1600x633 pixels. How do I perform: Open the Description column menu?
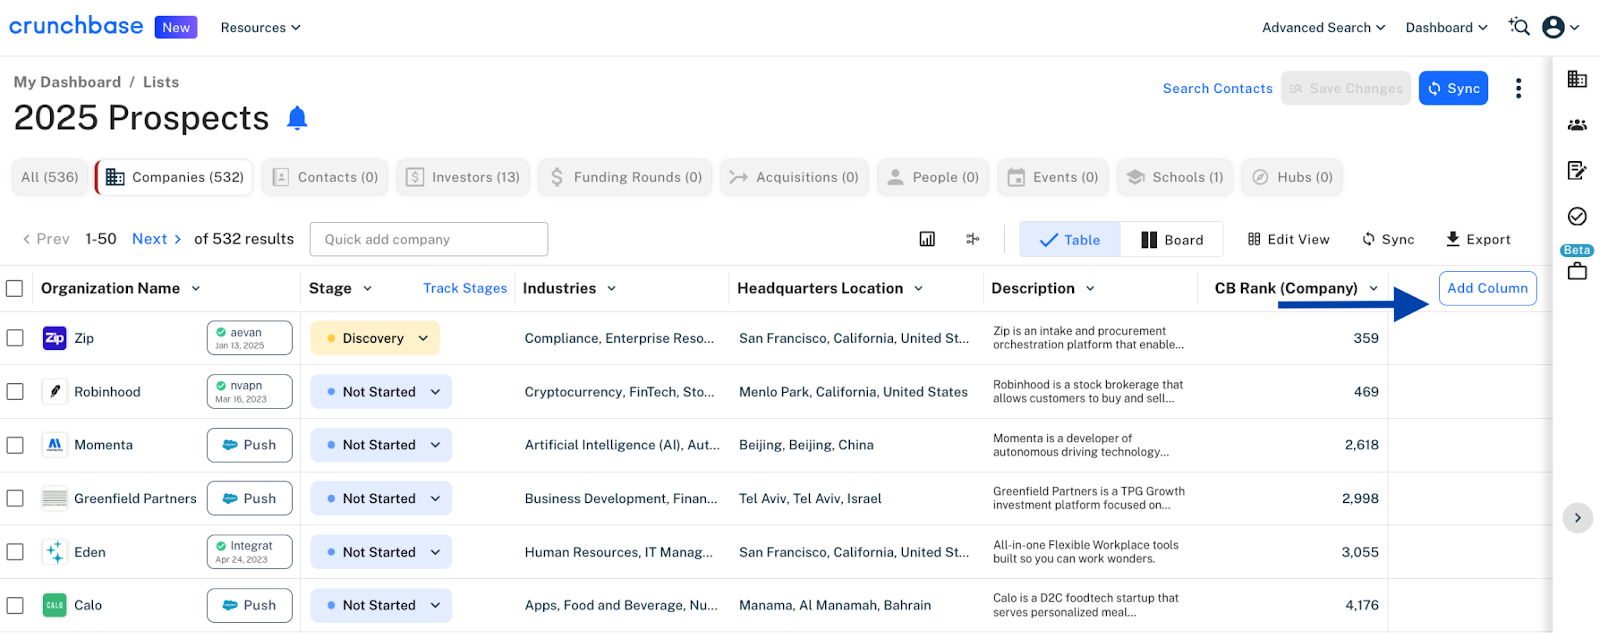tap(1090, 288)
